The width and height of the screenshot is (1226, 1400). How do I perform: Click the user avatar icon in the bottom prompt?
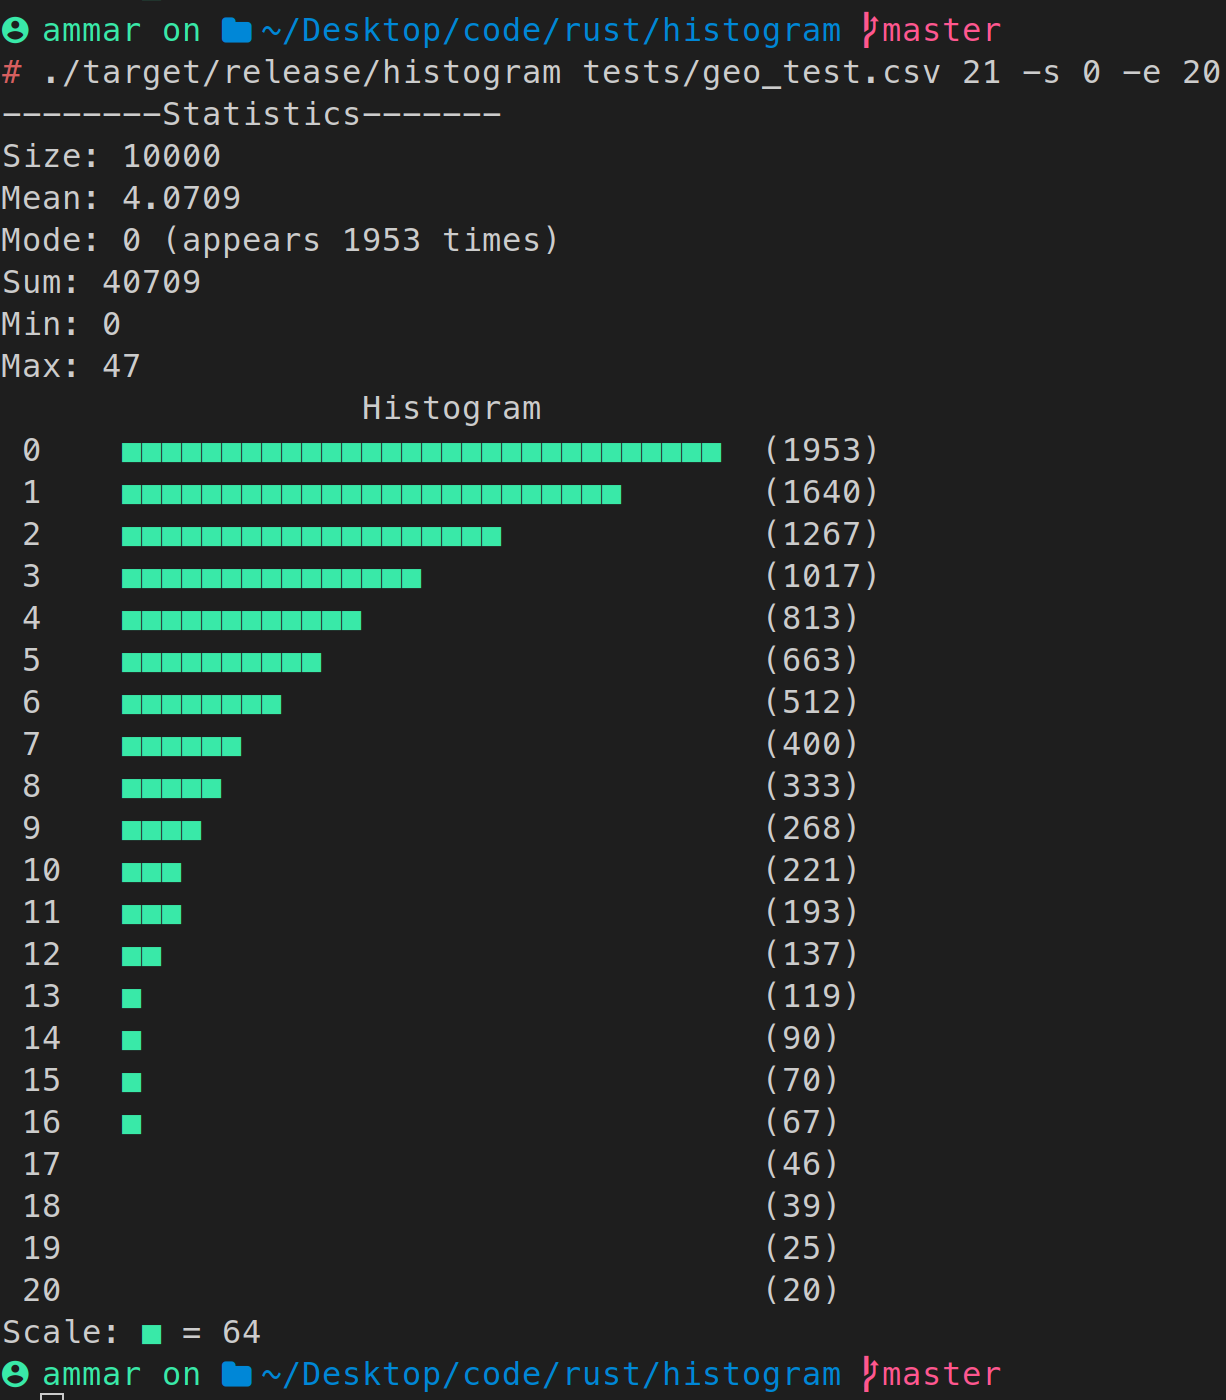(x=14, y=1374)
